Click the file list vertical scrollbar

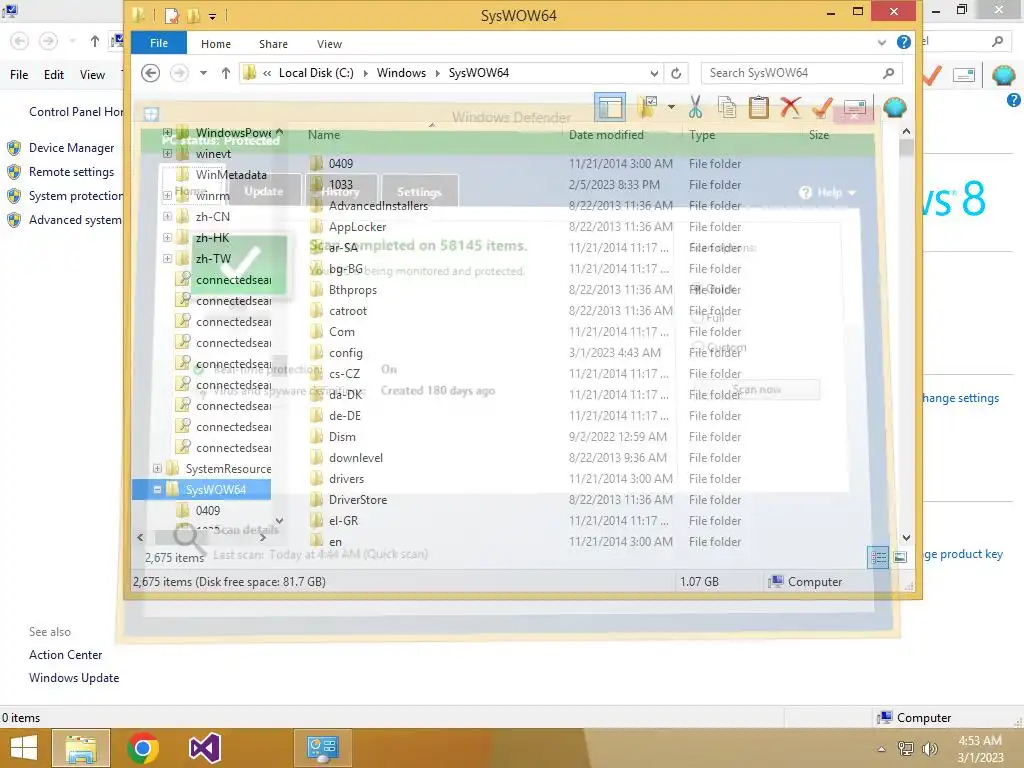pos(906,334)
